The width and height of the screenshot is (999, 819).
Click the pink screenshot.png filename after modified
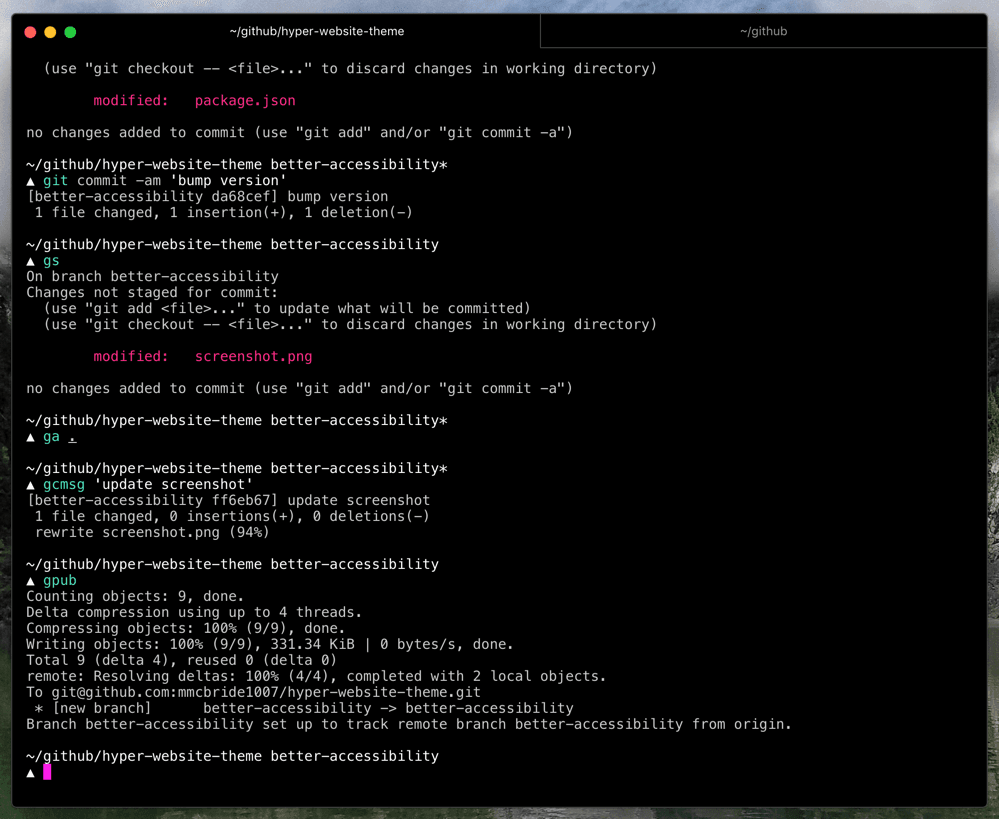pyautogui.click(x=253, y=357)
